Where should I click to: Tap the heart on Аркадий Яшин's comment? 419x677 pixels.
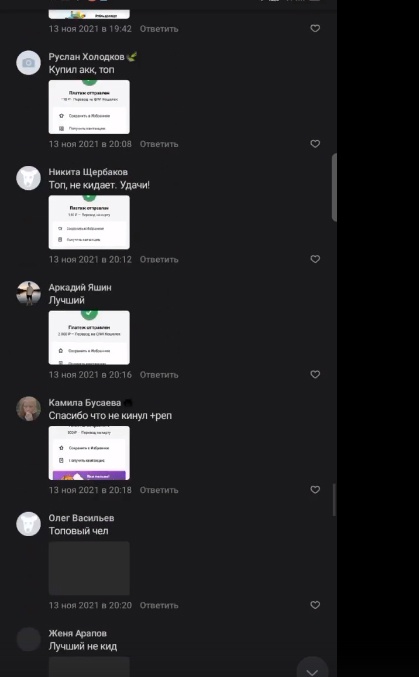pos(315,374)
